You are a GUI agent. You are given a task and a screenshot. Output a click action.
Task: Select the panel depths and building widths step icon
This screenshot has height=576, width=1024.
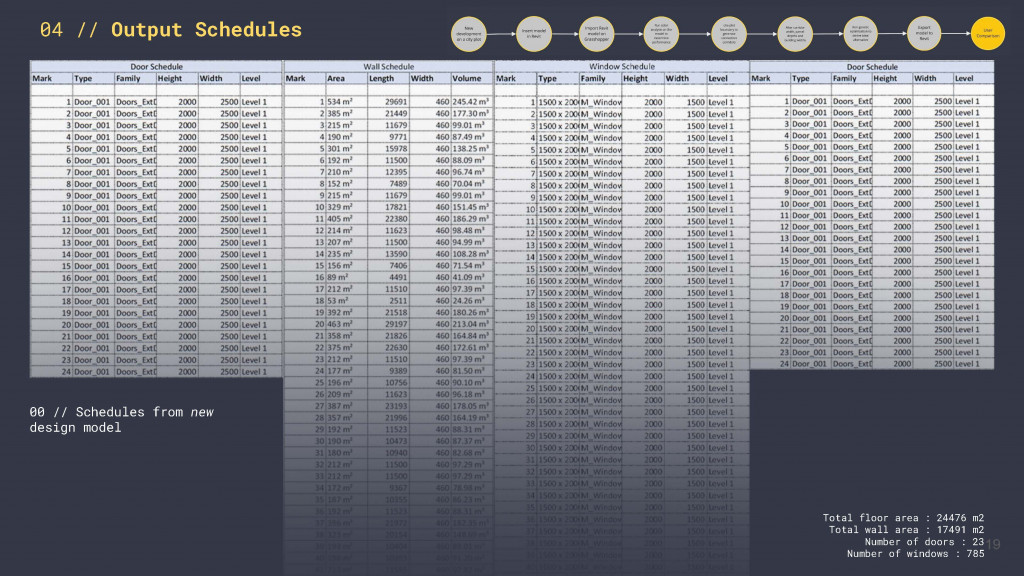click(x=794, y=32)
